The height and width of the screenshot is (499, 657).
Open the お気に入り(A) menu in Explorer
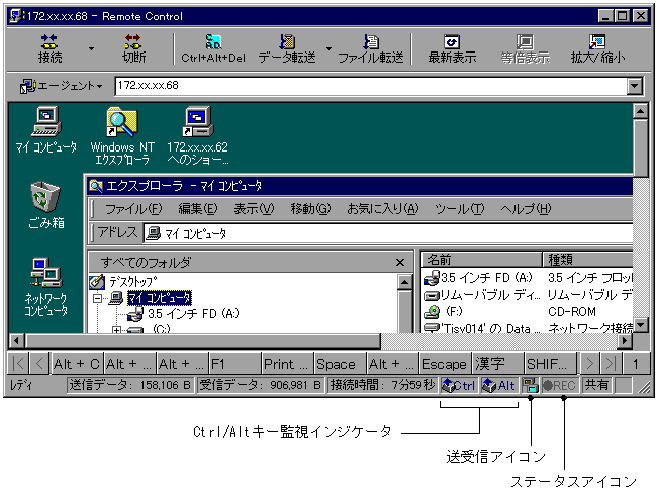(x=383, y=209)
